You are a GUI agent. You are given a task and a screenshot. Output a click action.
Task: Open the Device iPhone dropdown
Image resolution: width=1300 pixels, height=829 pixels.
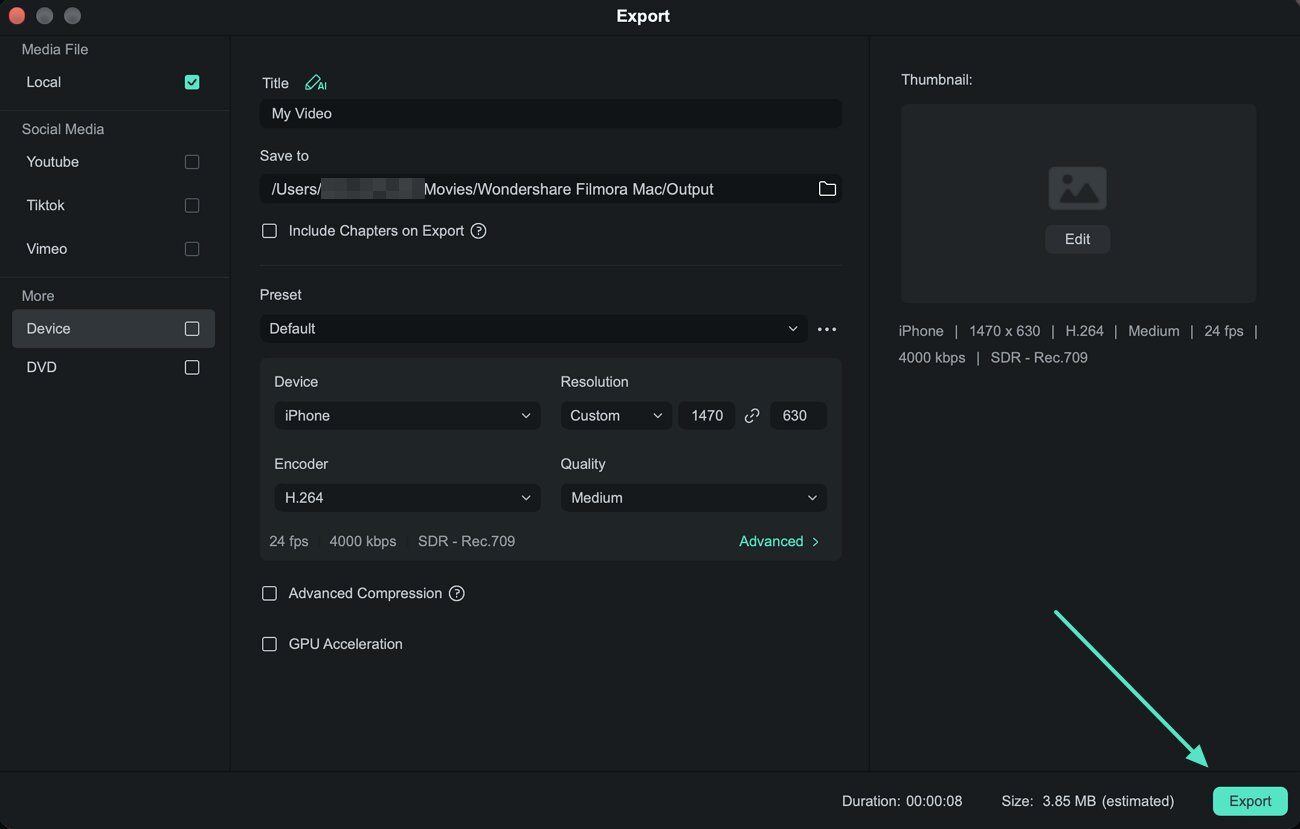point(407,416)
